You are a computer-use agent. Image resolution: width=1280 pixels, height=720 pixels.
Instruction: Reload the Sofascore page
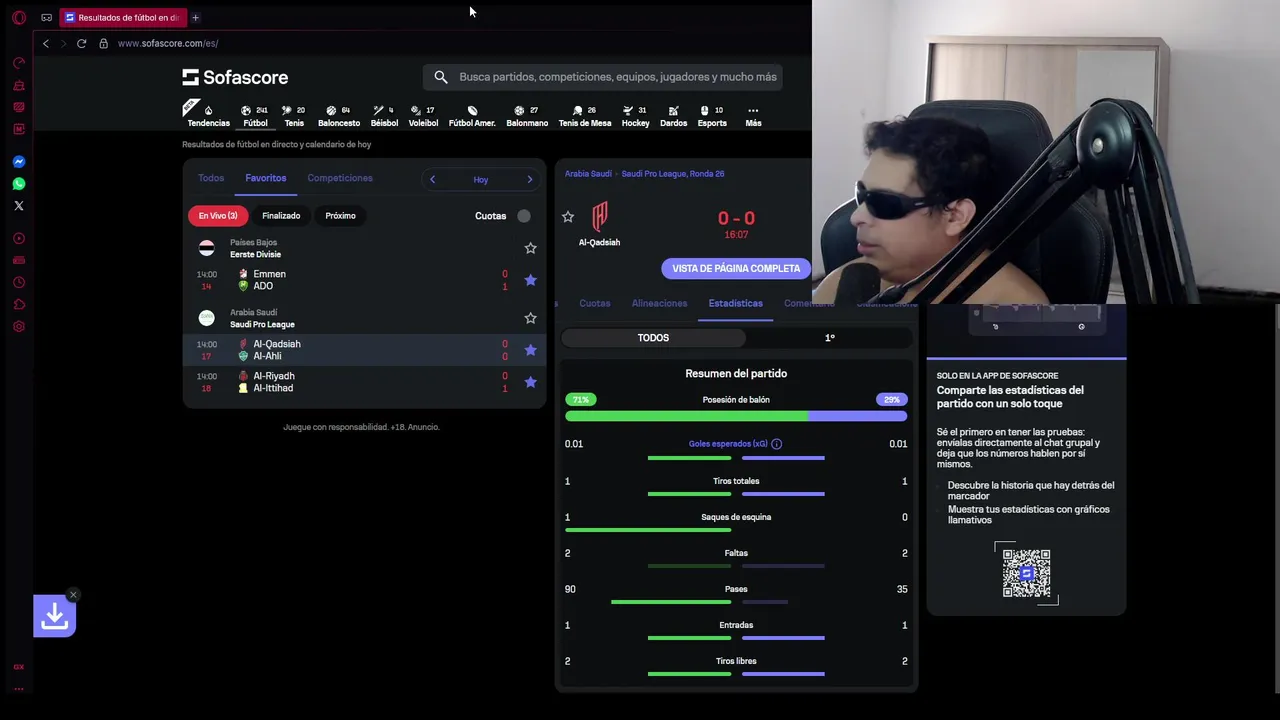click(x=81, y=43)
